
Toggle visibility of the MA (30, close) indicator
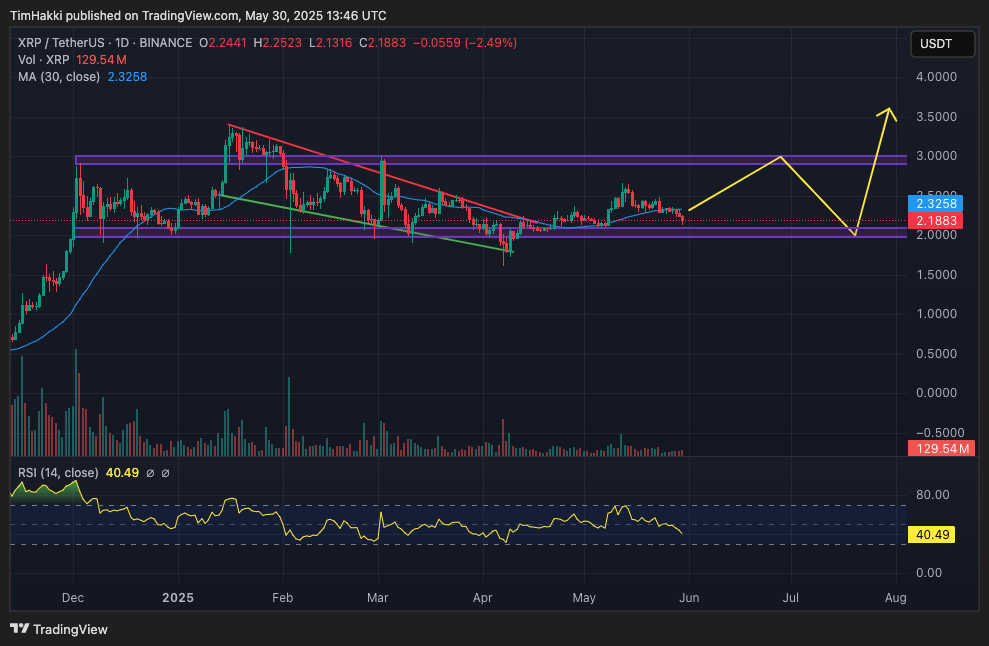[60, 78]
